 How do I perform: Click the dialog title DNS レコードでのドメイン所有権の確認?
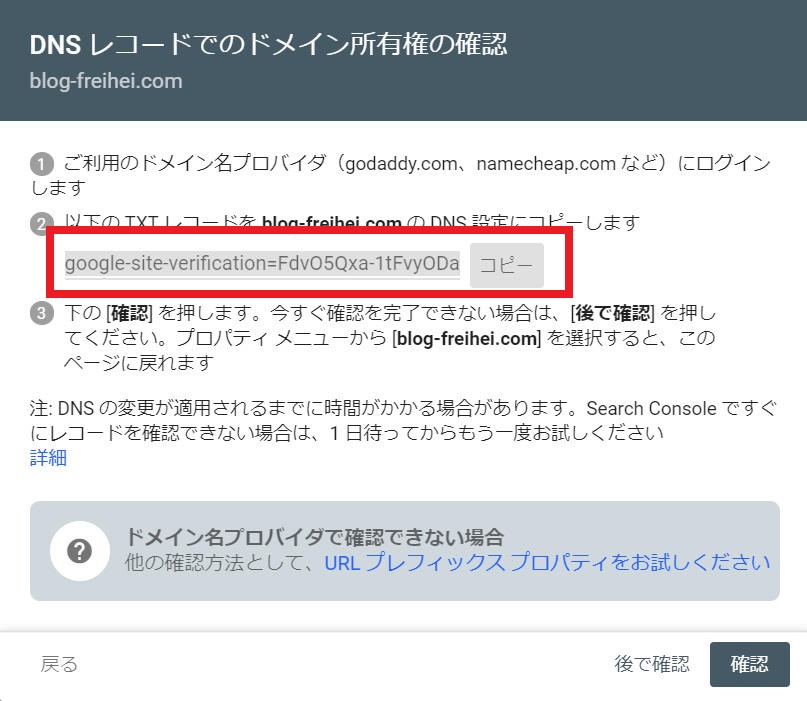[x=269, y=44]
